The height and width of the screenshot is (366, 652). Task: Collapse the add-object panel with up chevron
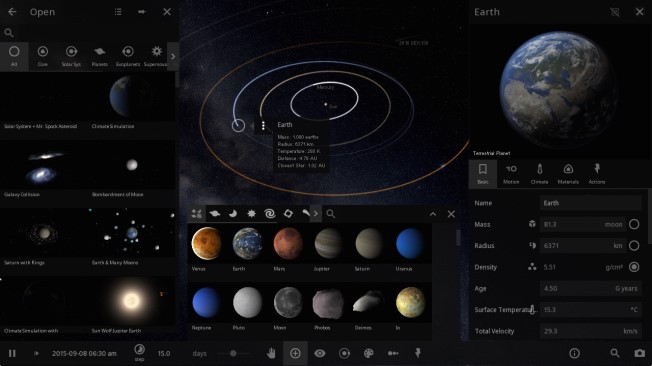[x=433, y=214]
